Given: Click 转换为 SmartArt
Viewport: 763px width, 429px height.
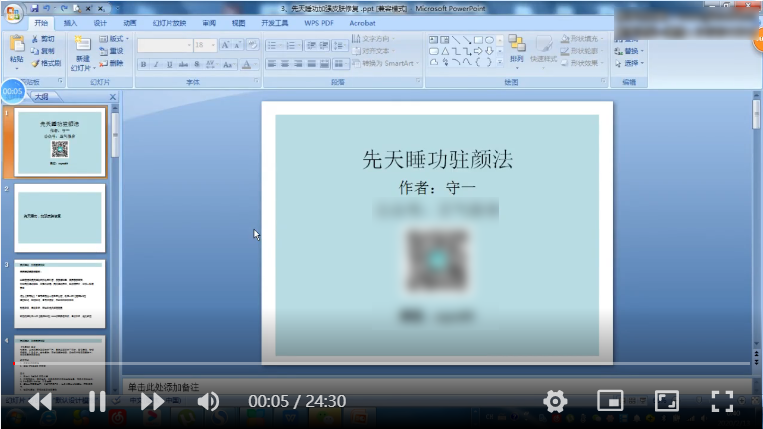Looking at the screenshot, I should pos(386,63).
